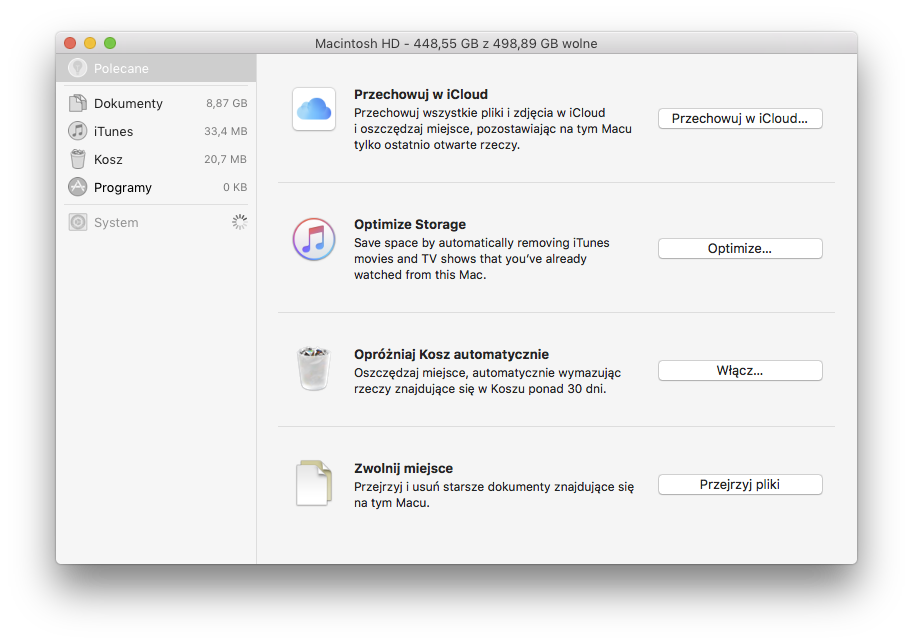The width and height of the screenshot is (913, 644).
Task: Click the Zwolnij miejsce heading
Action: [404, 468]
